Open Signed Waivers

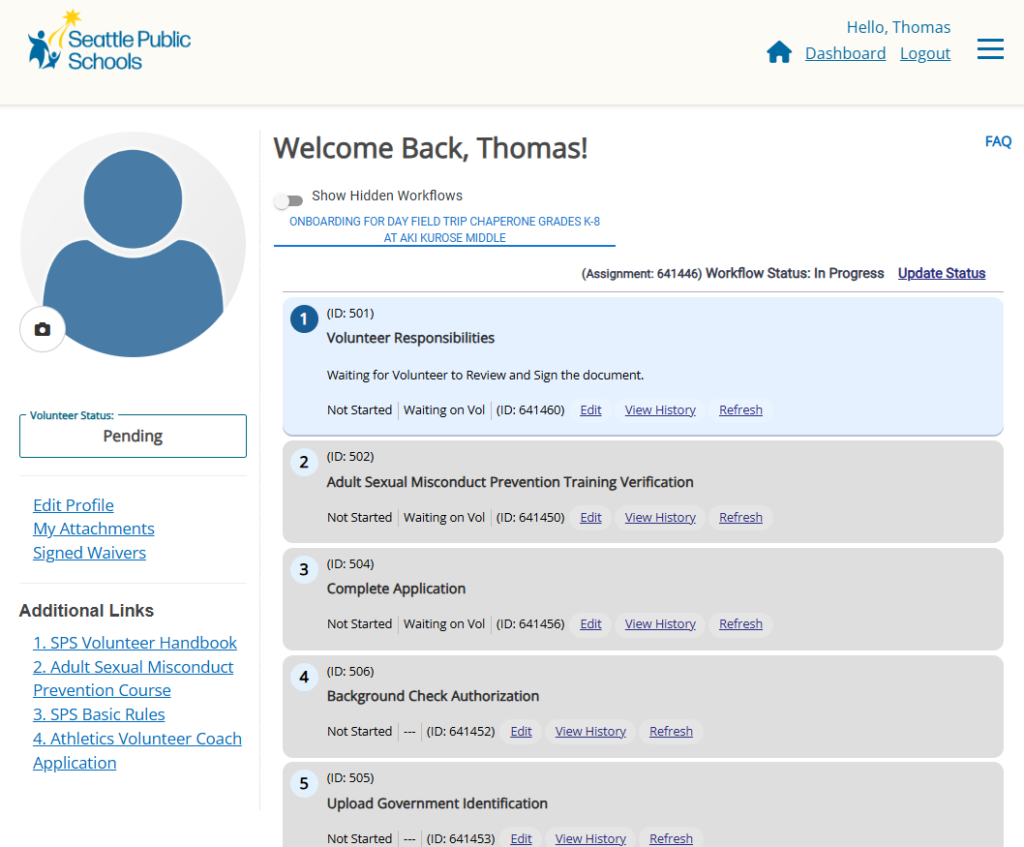89,553
